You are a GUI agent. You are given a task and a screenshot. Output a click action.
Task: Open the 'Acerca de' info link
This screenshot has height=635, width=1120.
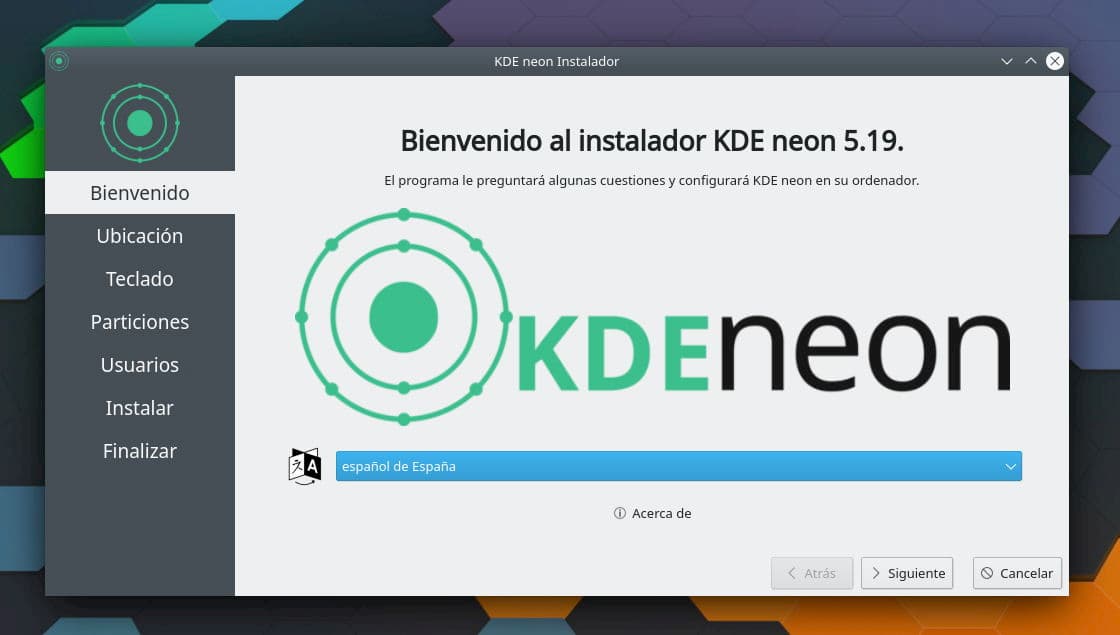tap(653, 513)
